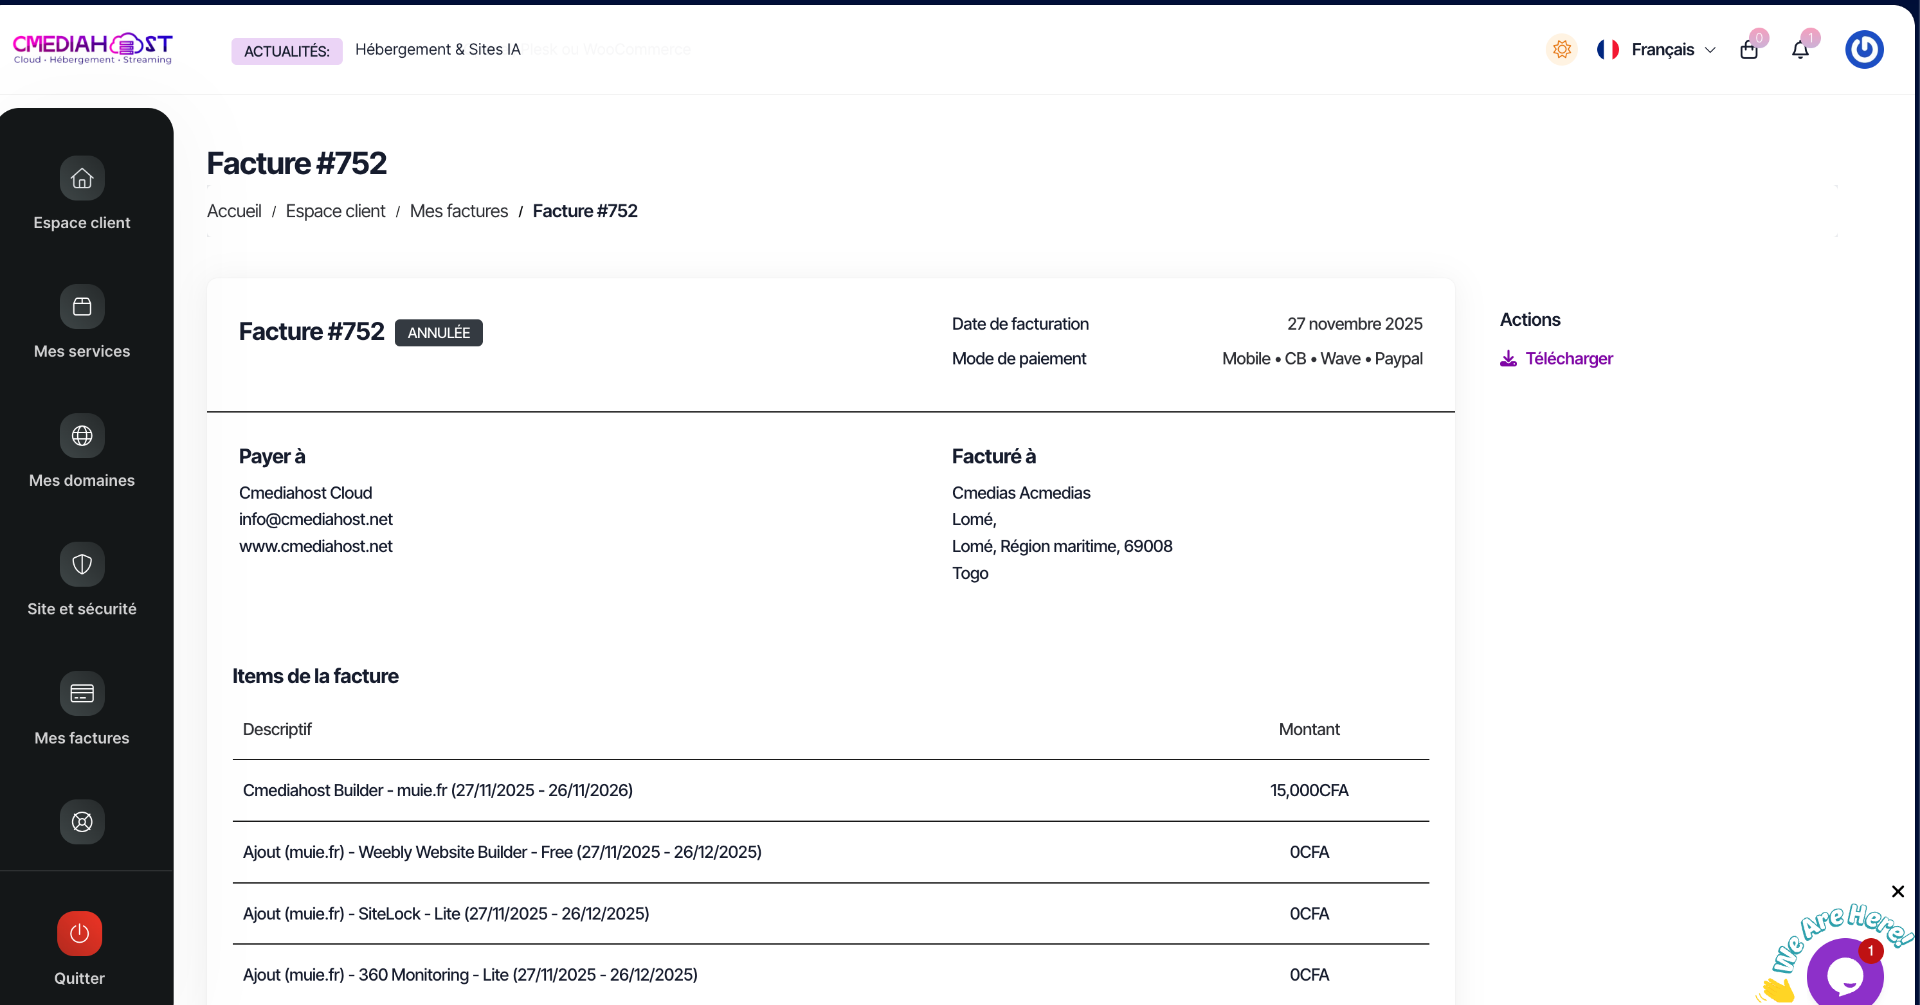
Task: Select Mes factures label in sidebar
Action: click(82, 738)
